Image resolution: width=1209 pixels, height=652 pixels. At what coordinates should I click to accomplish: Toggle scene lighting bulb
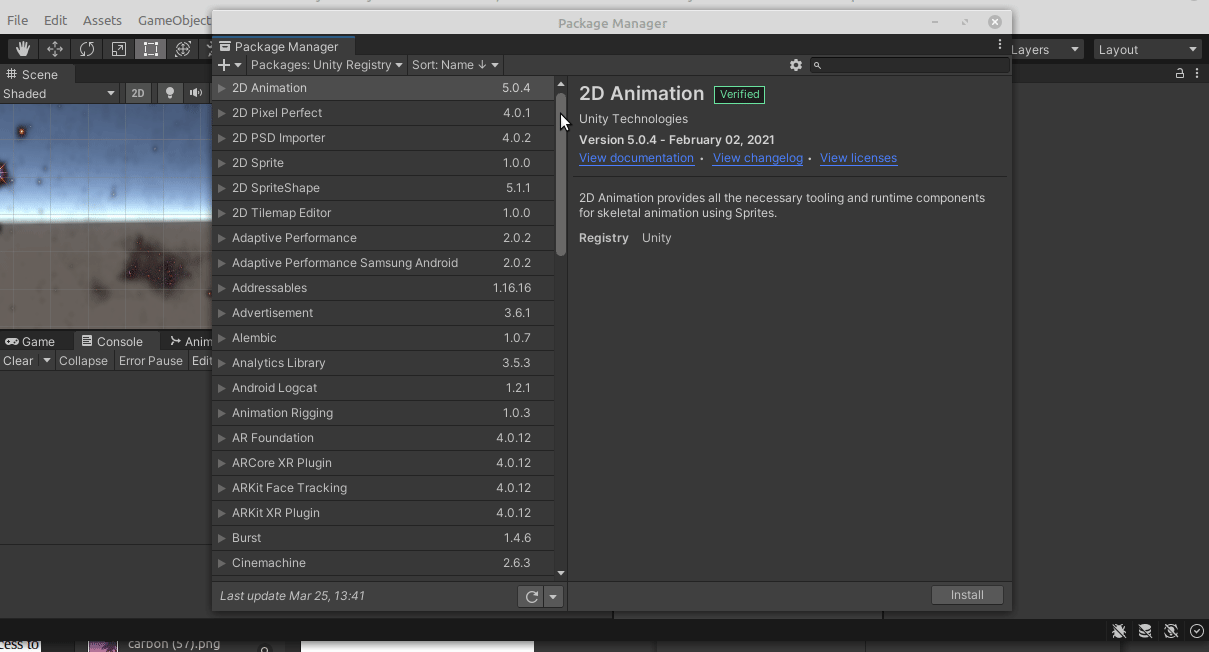170,93
